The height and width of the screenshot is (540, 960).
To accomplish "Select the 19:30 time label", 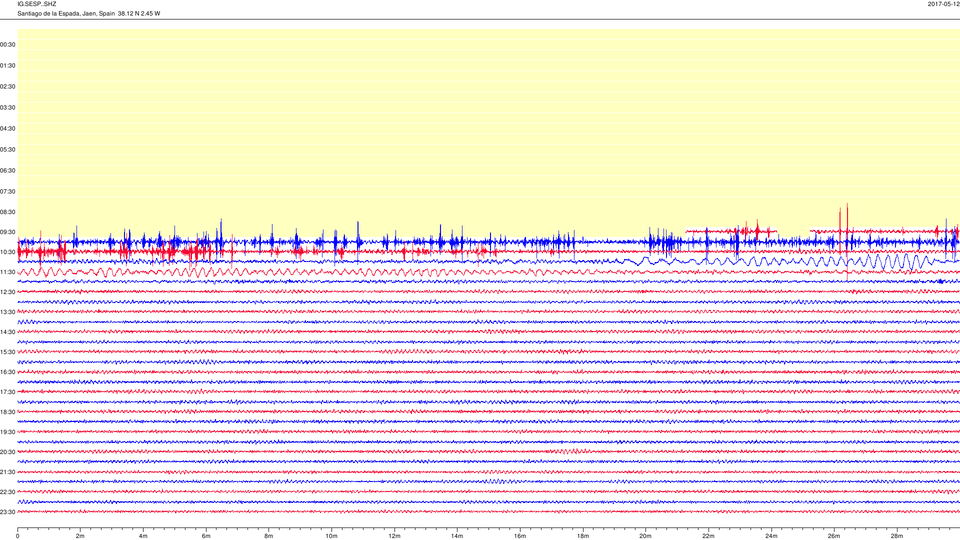I will (8, 432).
